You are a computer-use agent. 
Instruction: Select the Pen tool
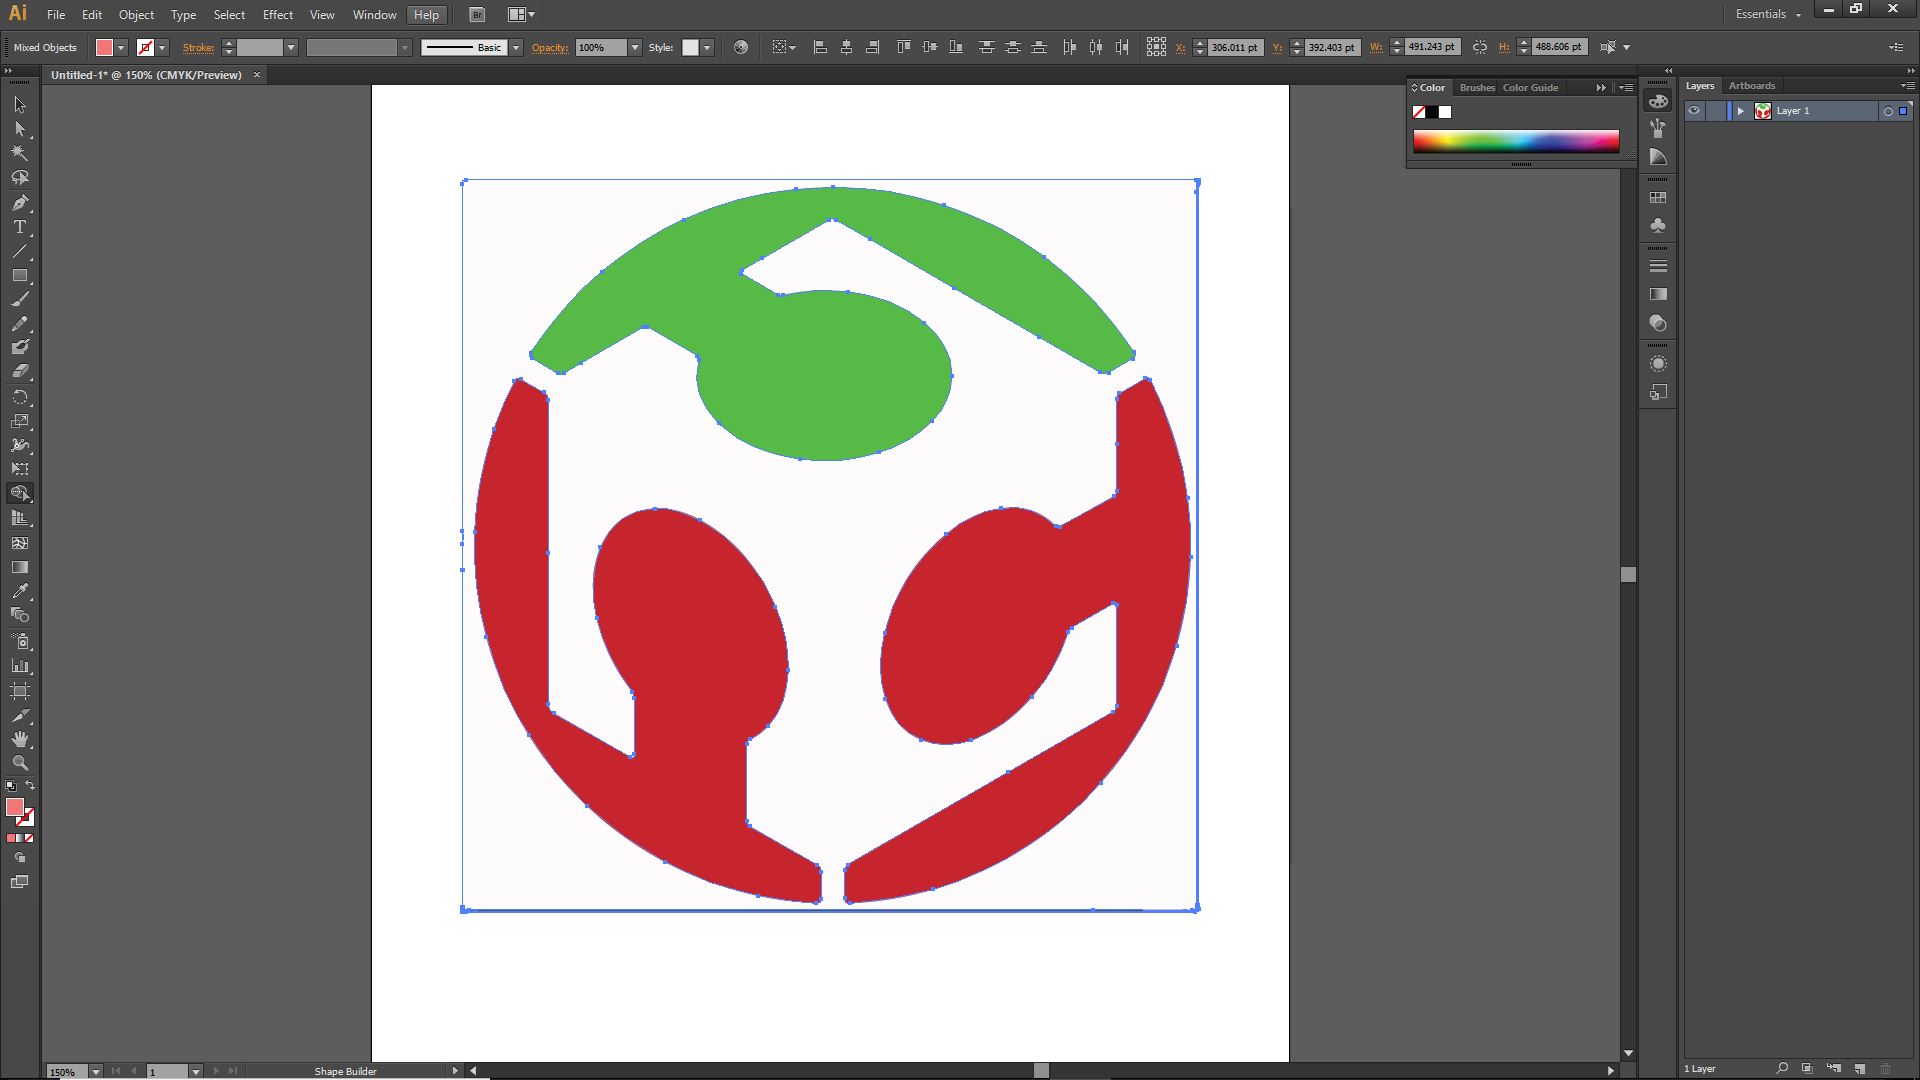20,203
